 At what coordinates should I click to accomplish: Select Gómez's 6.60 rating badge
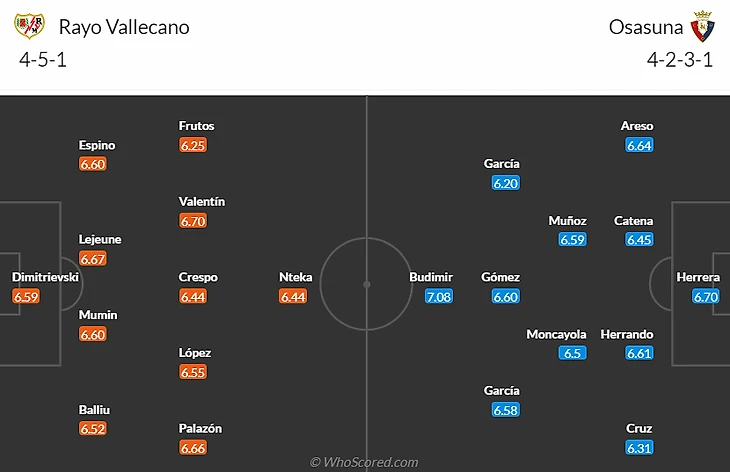506,297
